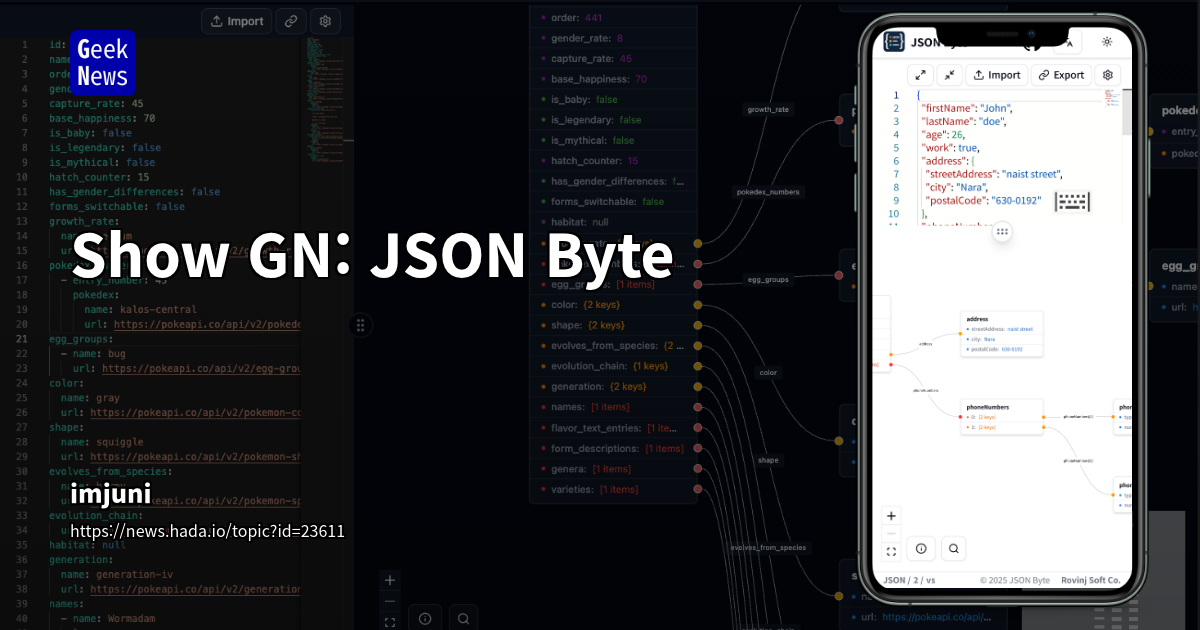Click the Export button on the phone
This screenshot has height=630, width=1200.
[x=1060, y=75]
